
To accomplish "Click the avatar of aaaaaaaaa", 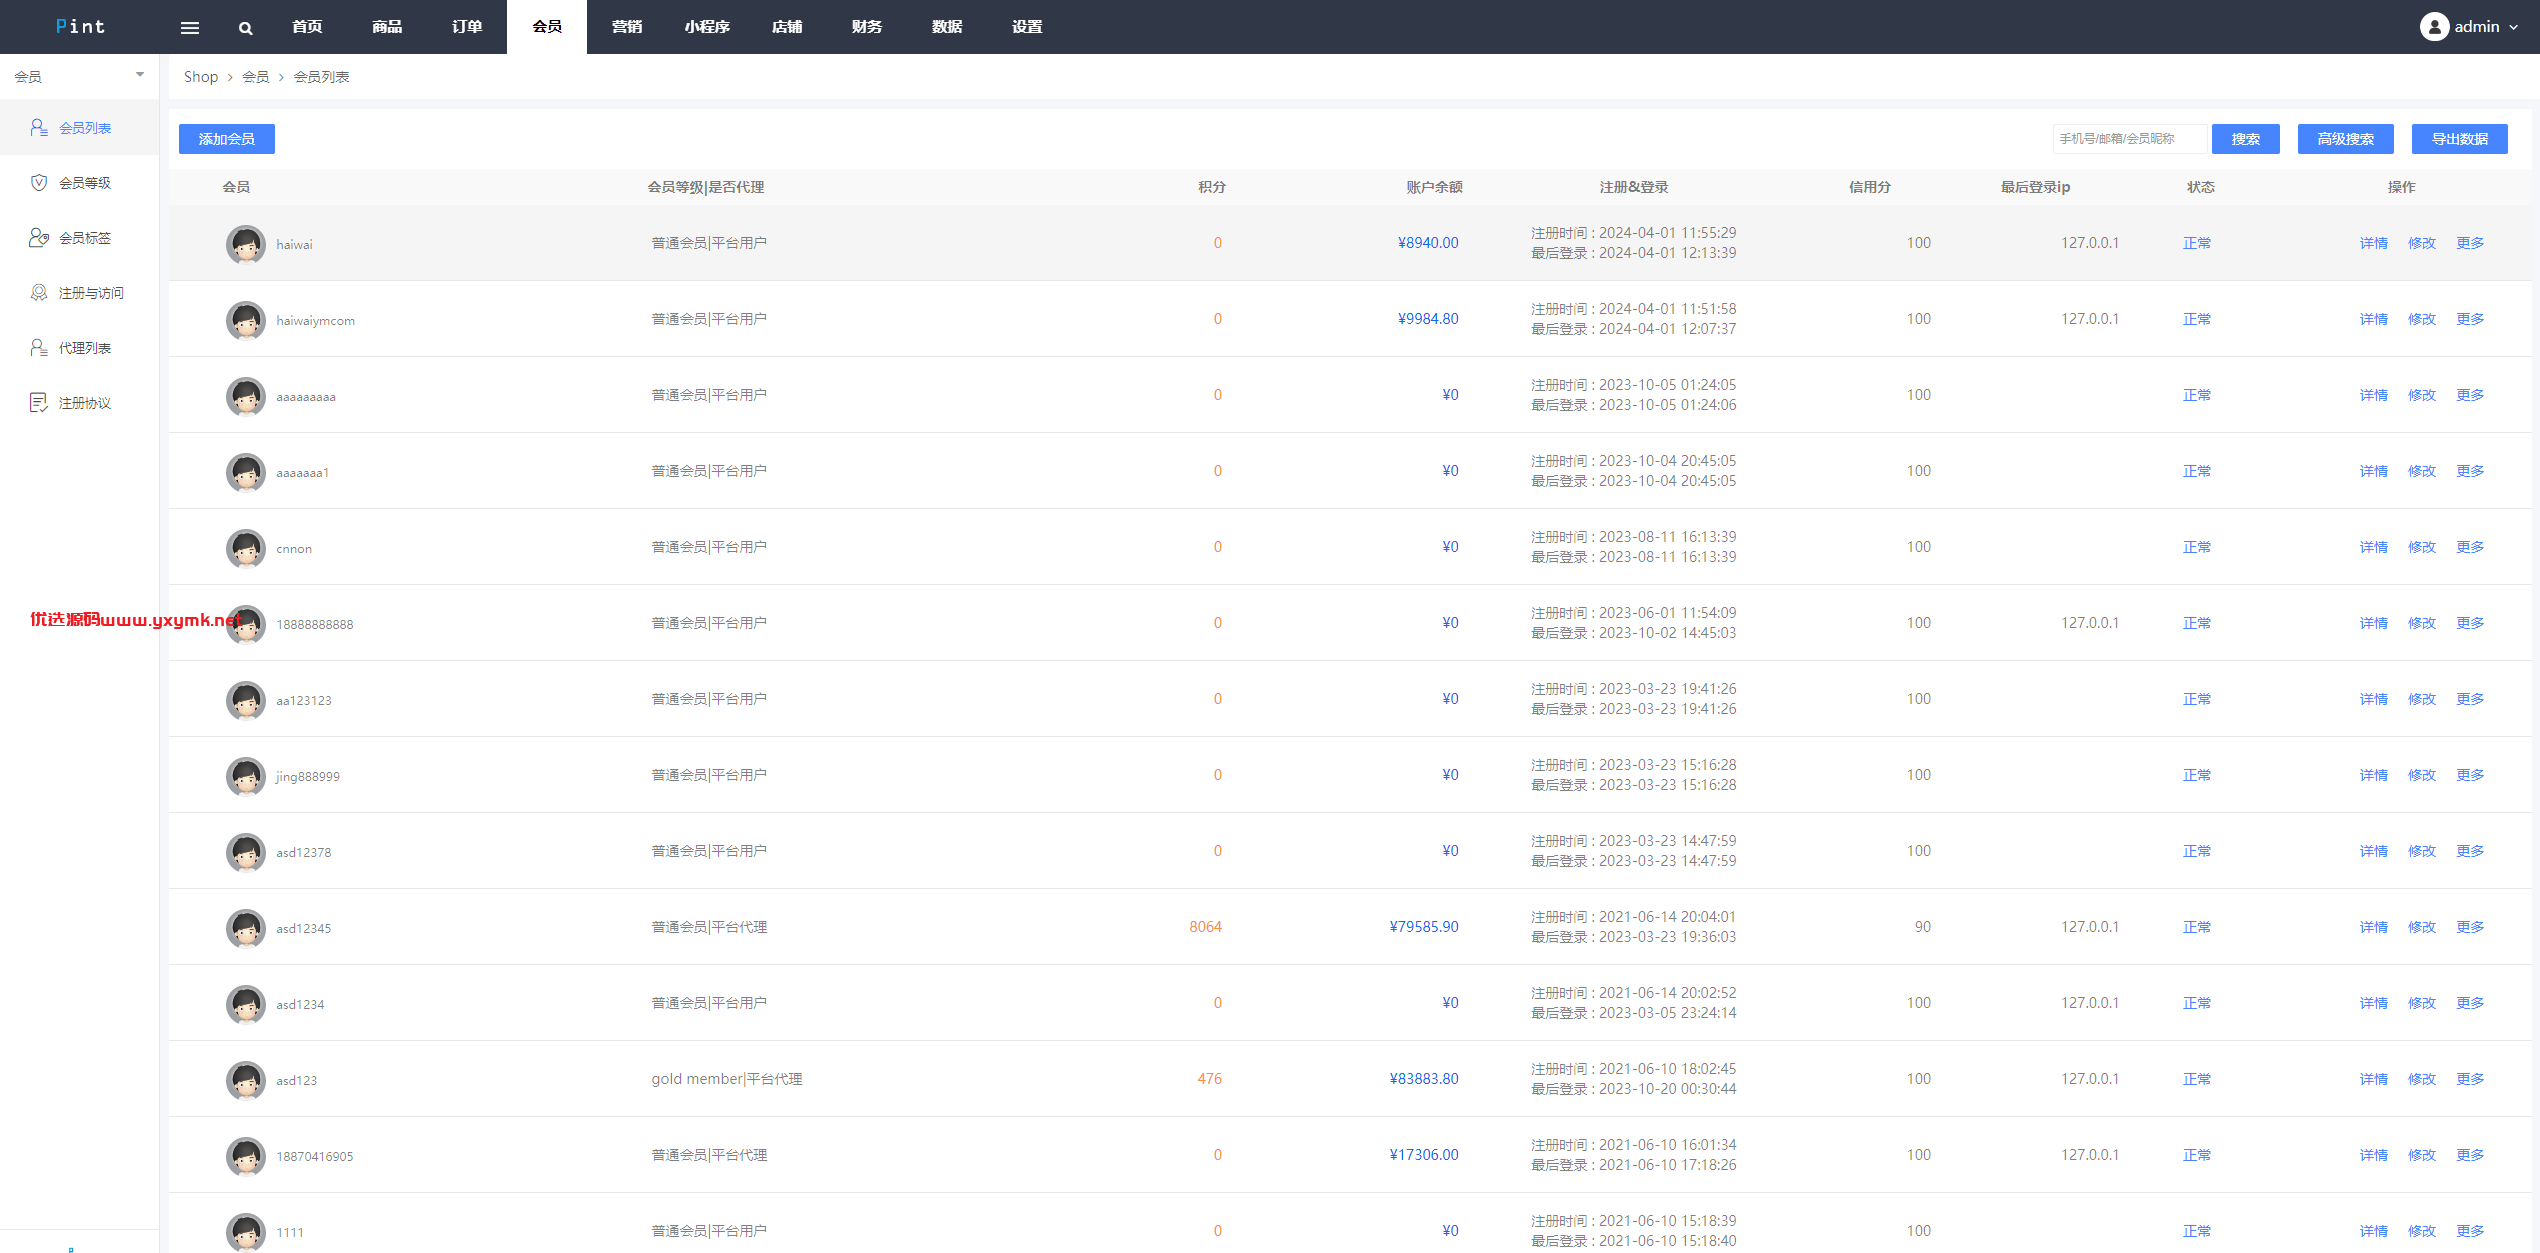I will click(x=246, y=396).
